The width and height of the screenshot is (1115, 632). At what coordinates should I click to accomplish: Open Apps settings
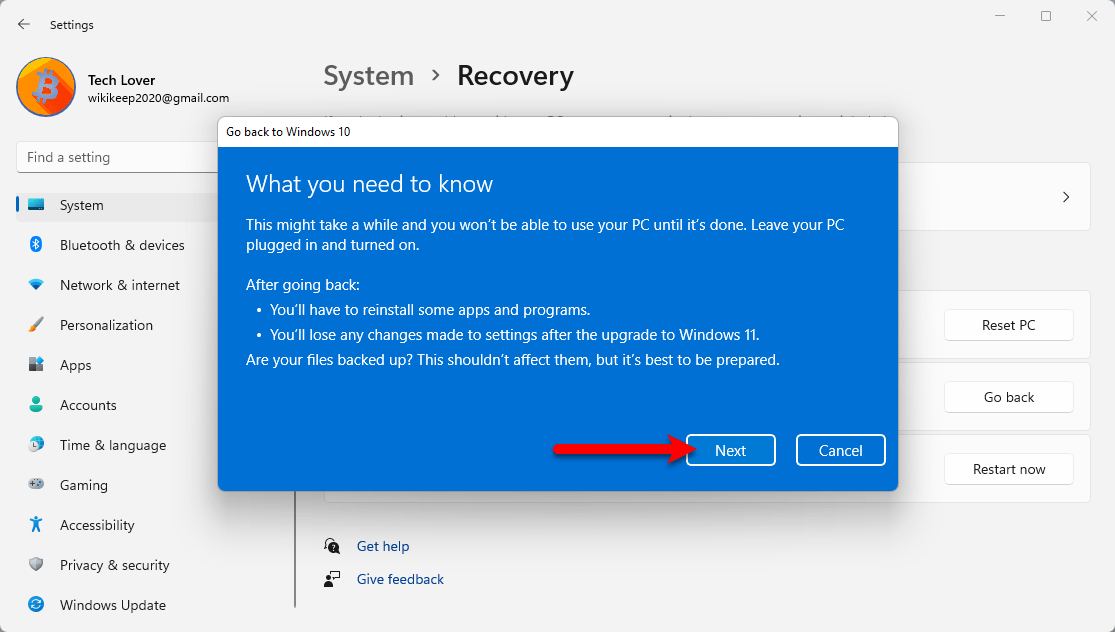click(x=75, y=365)
